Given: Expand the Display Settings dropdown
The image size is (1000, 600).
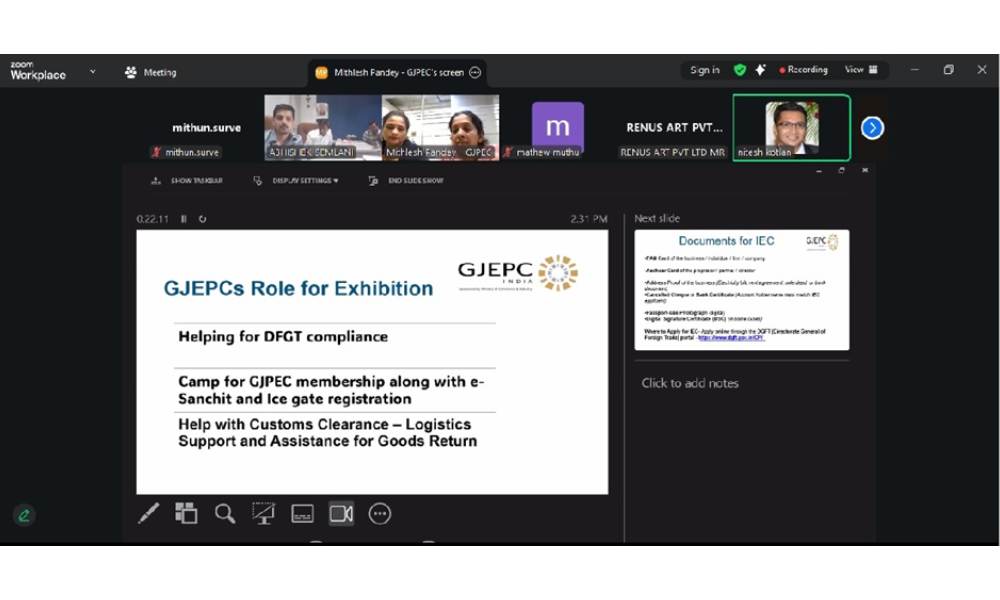Looking at the screenshot, I should 296,181.
